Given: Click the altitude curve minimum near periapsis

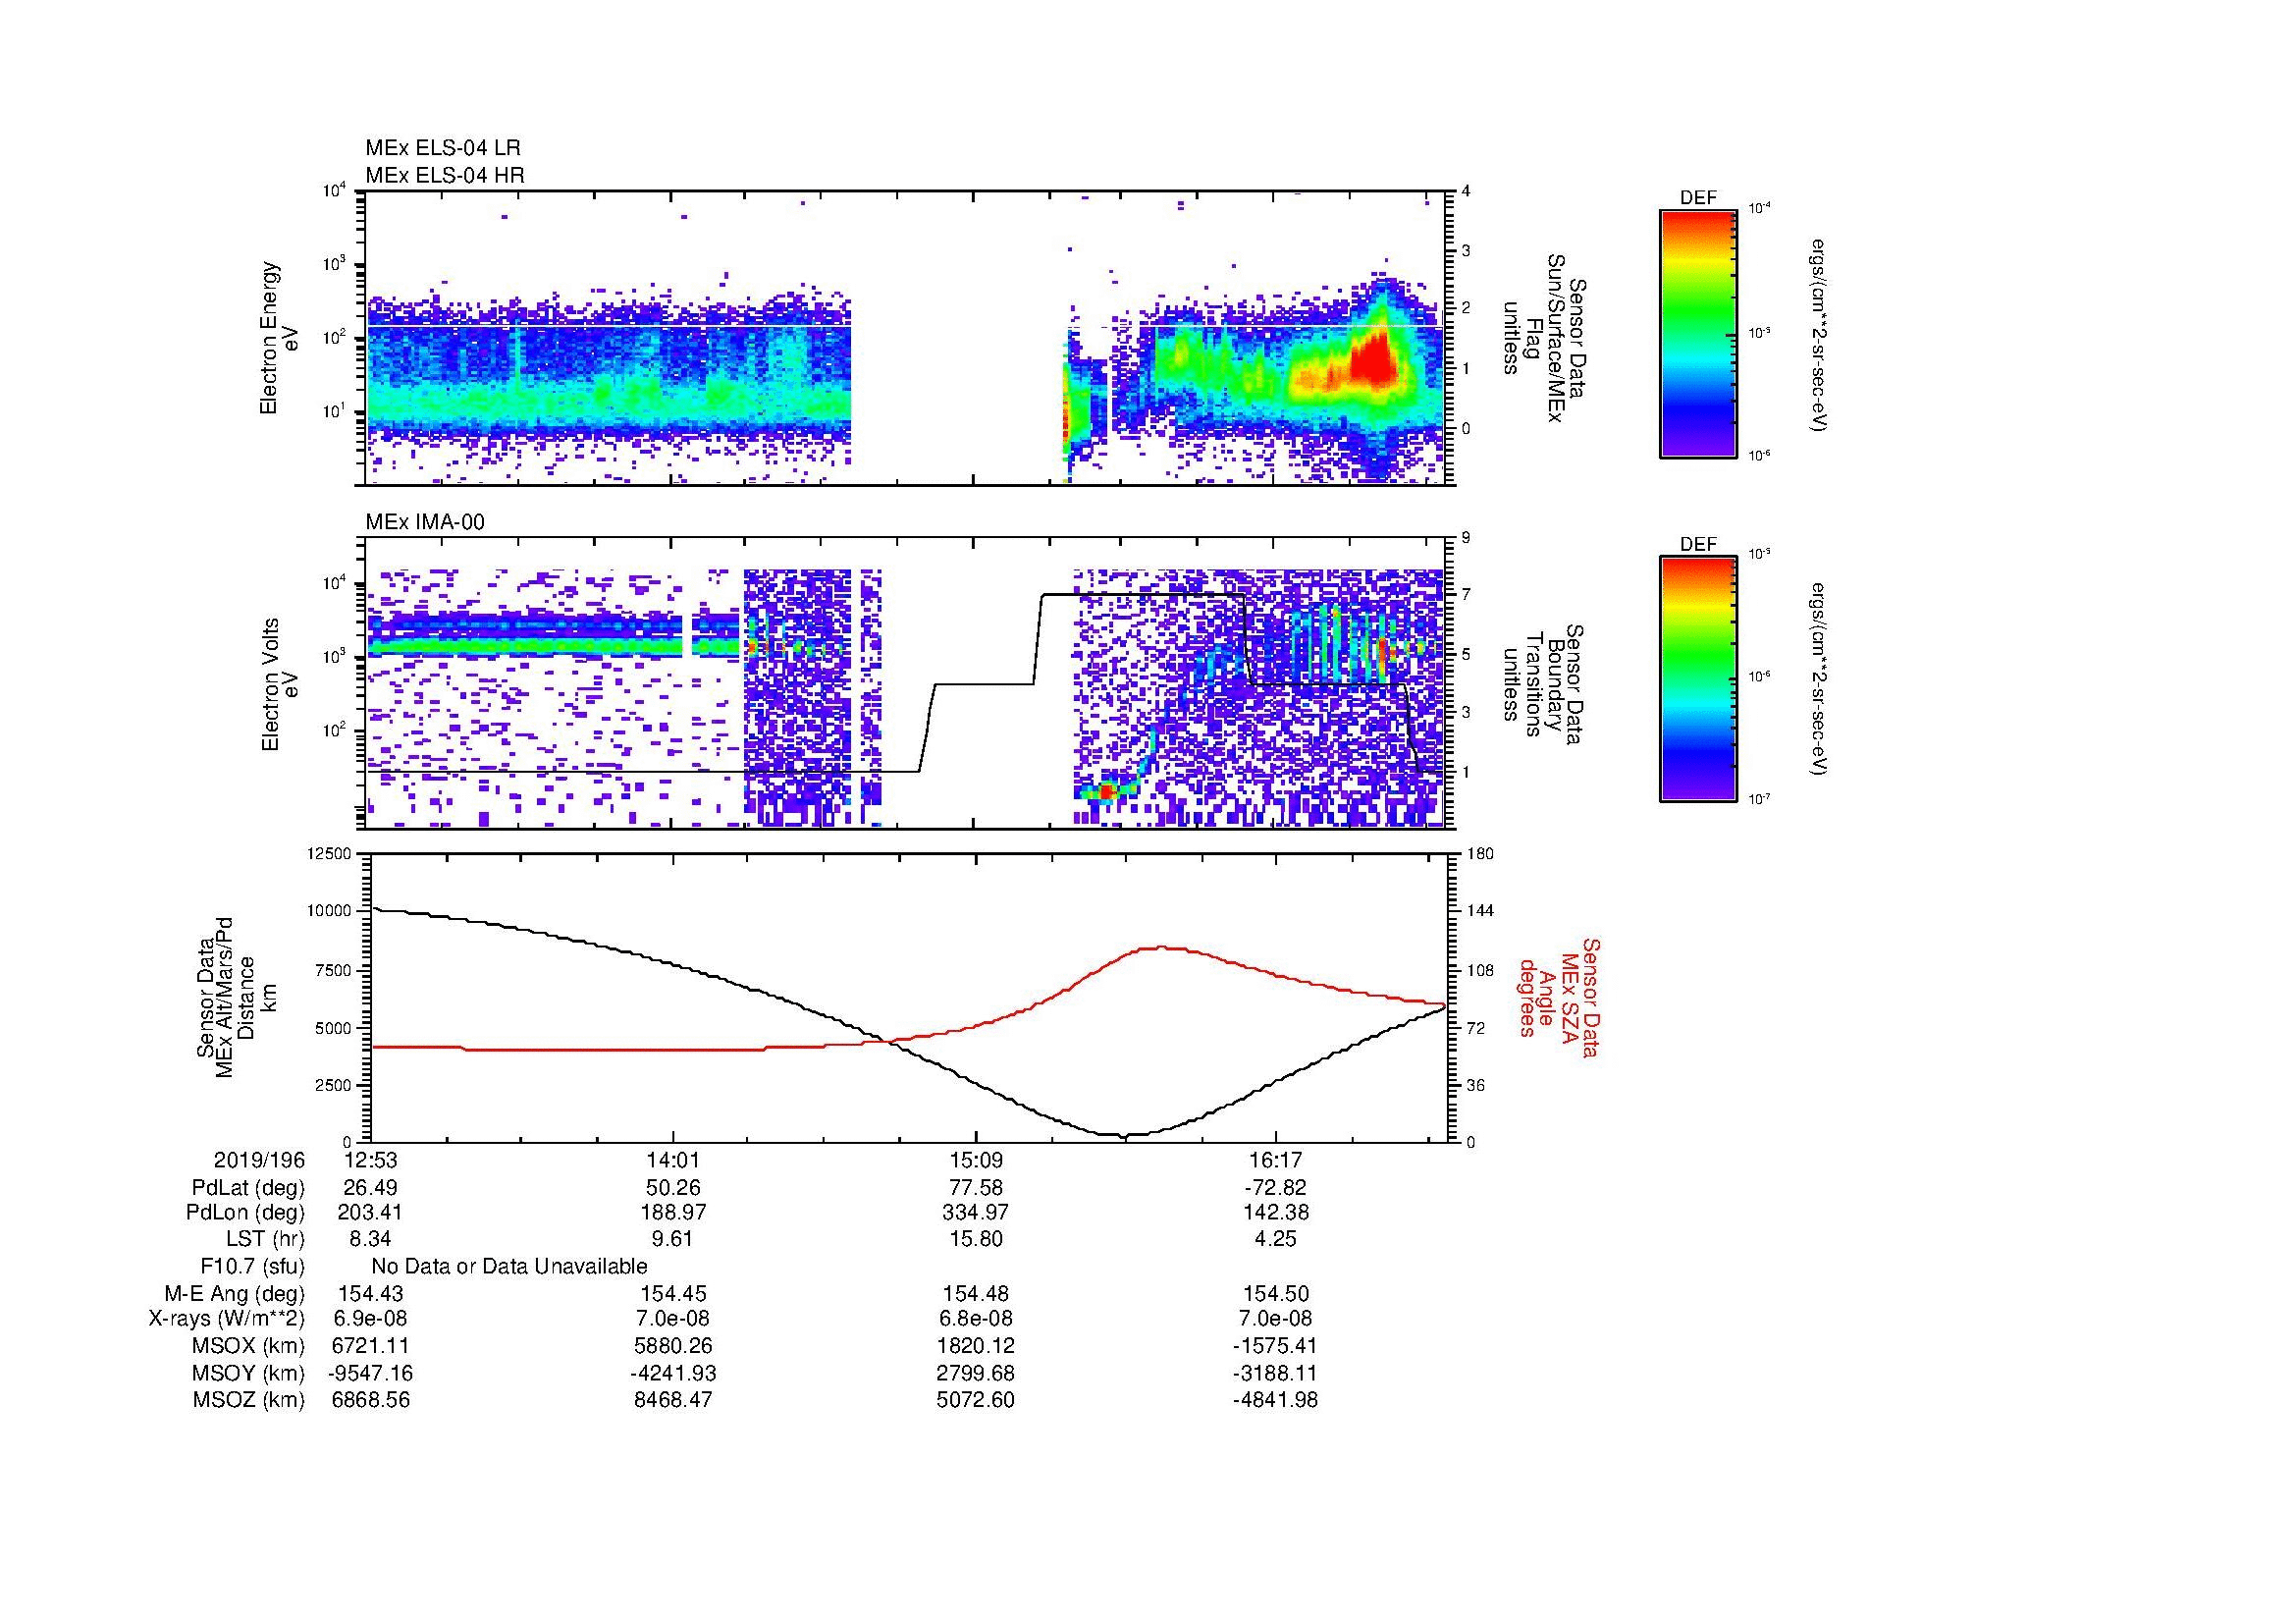Looking at the screenshot, I should [1124, 1135].
